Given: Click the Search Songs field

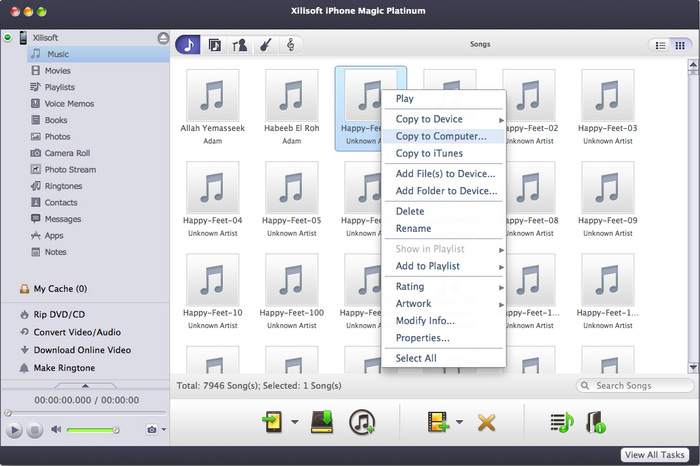Looking at the screenshot, I should [635, 386].
